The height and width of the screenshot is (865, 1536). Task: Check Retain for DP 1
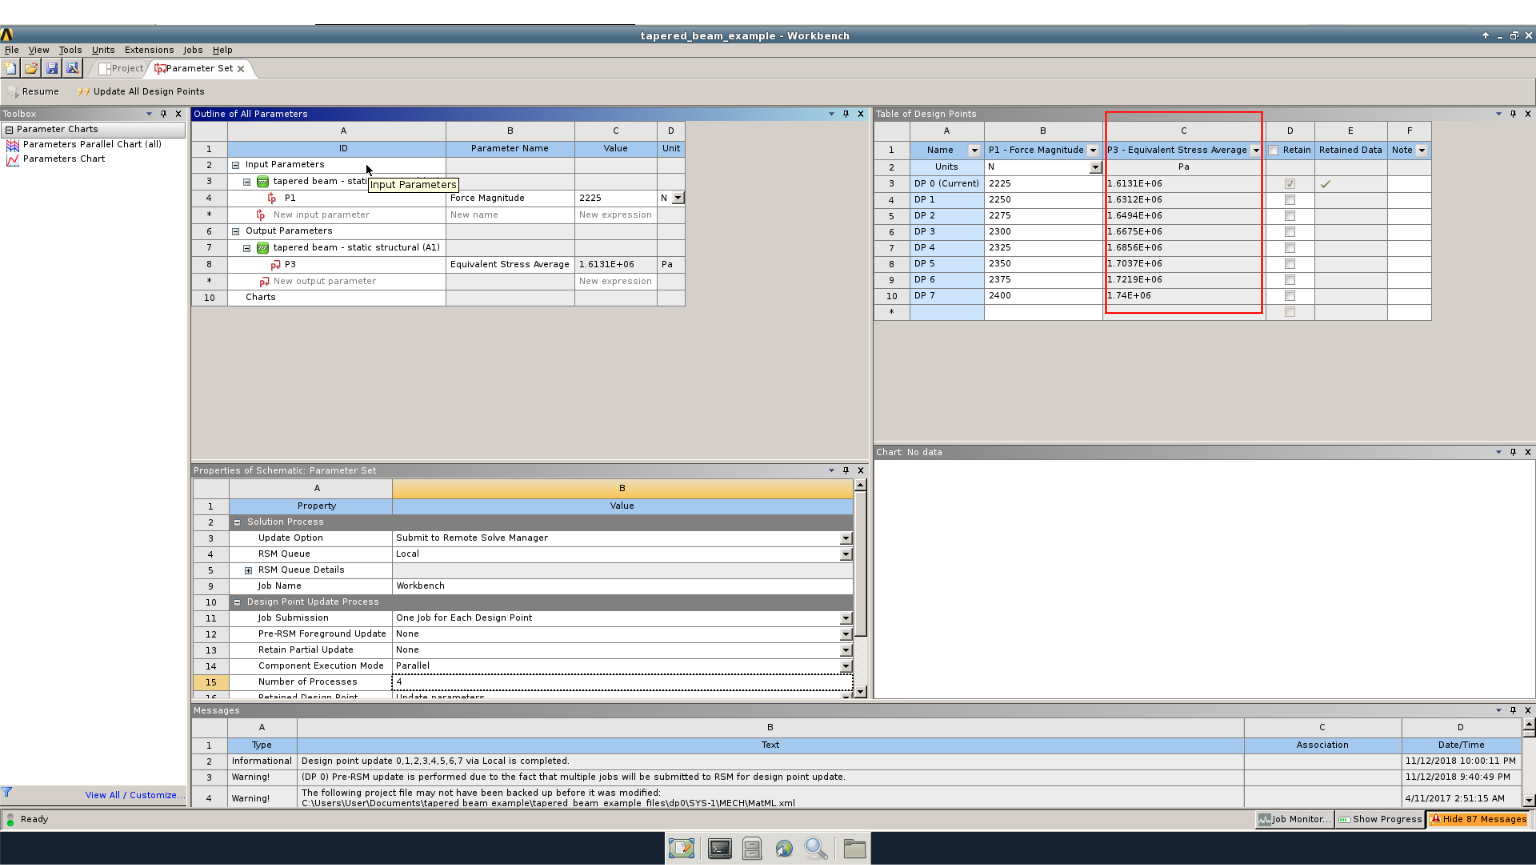[1290, 200]
